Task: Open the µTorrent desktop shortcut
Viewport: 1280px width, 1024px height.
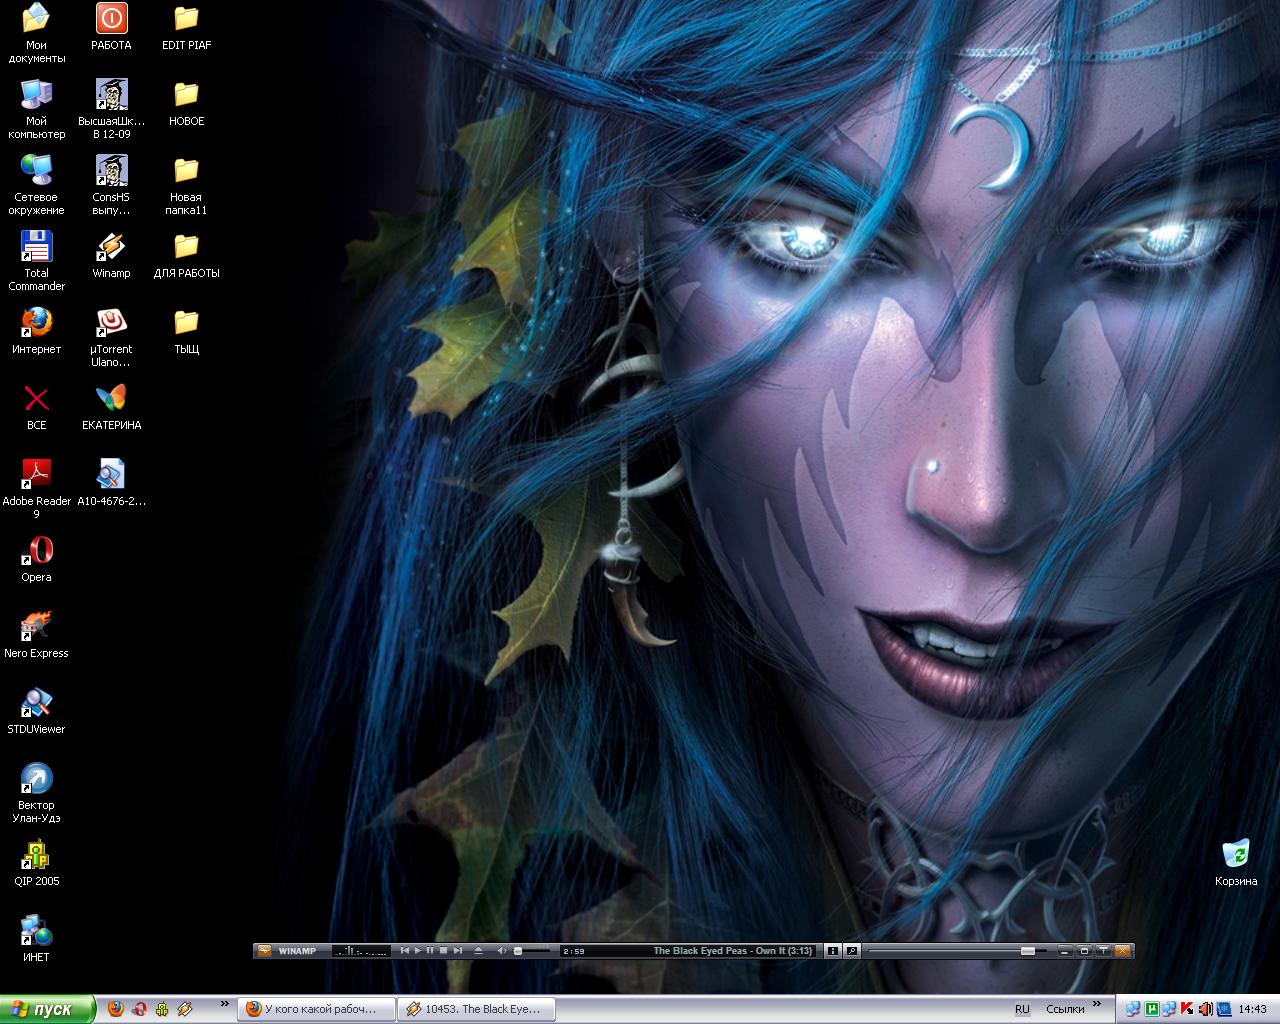Action: point(111,324)
